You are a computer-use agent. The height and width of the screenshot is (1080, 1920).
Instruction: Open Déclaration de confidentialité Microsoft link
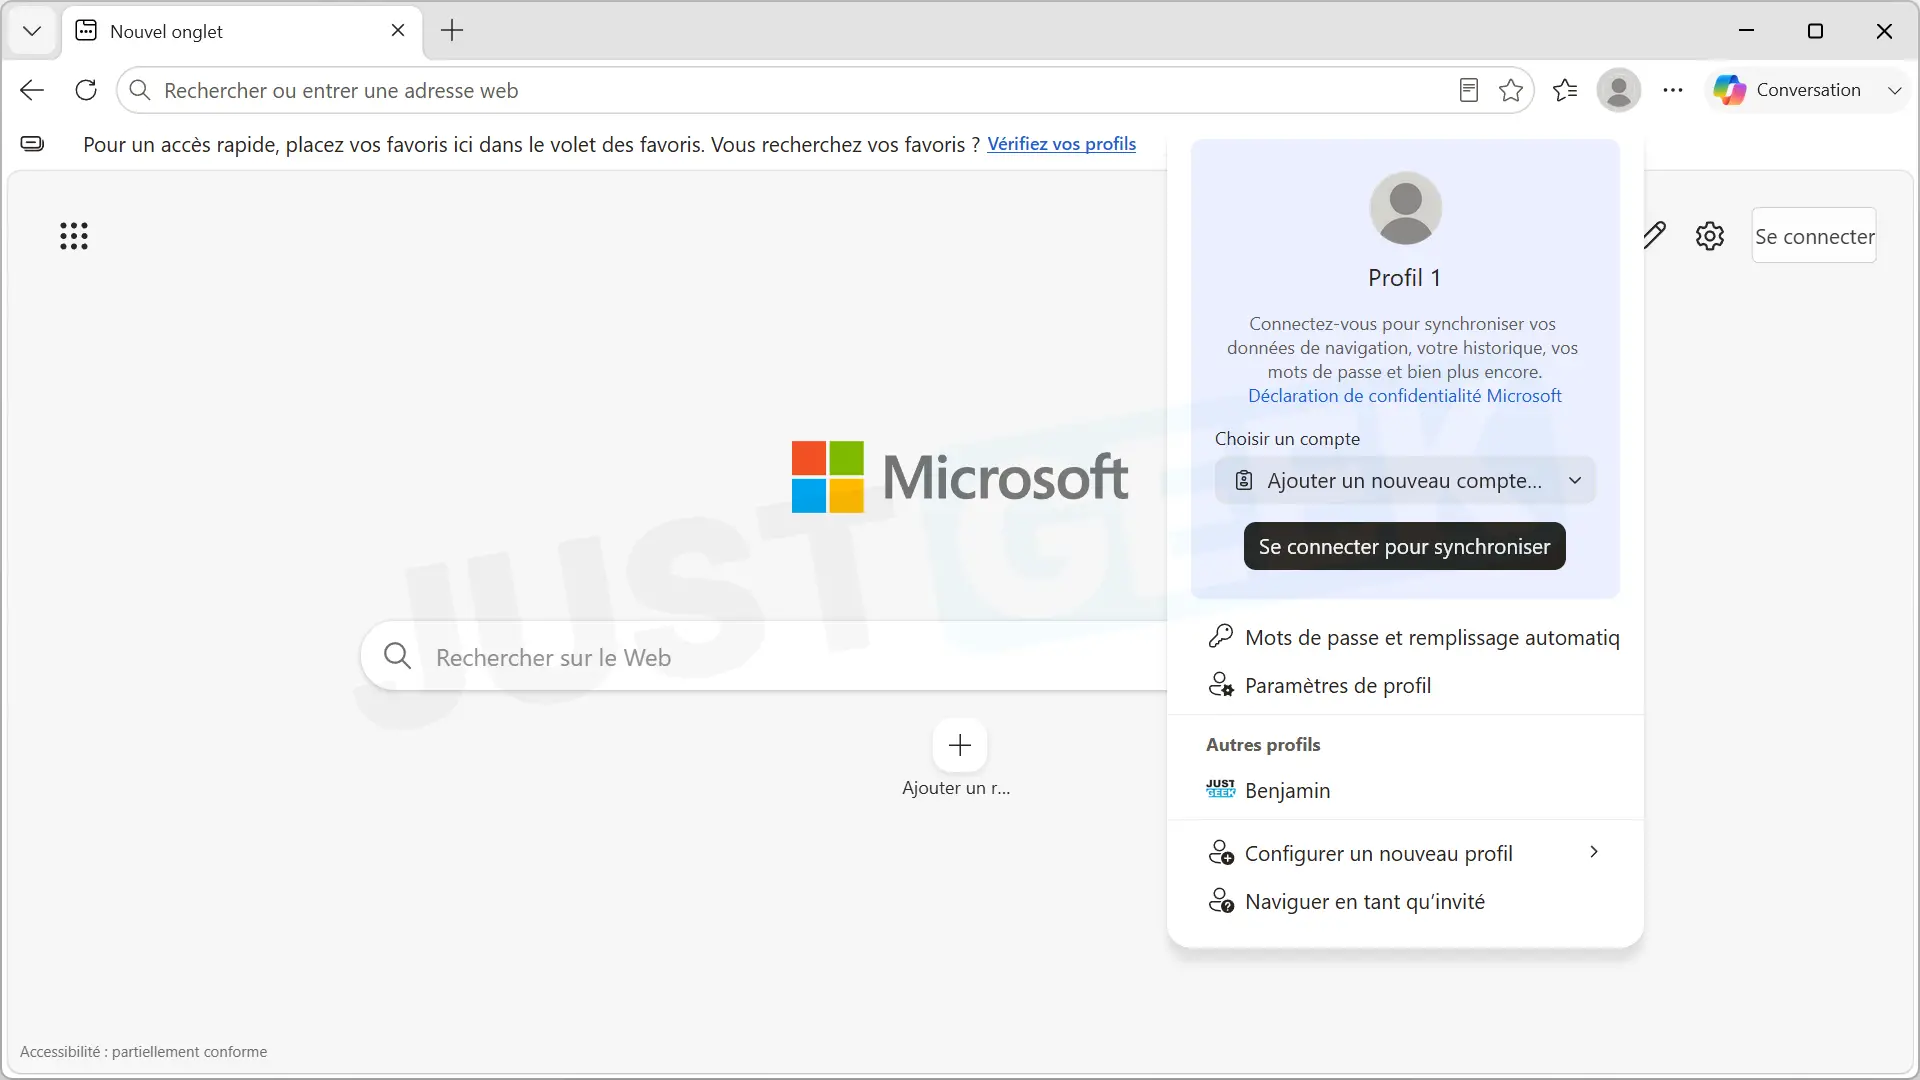pos(1404,396)
